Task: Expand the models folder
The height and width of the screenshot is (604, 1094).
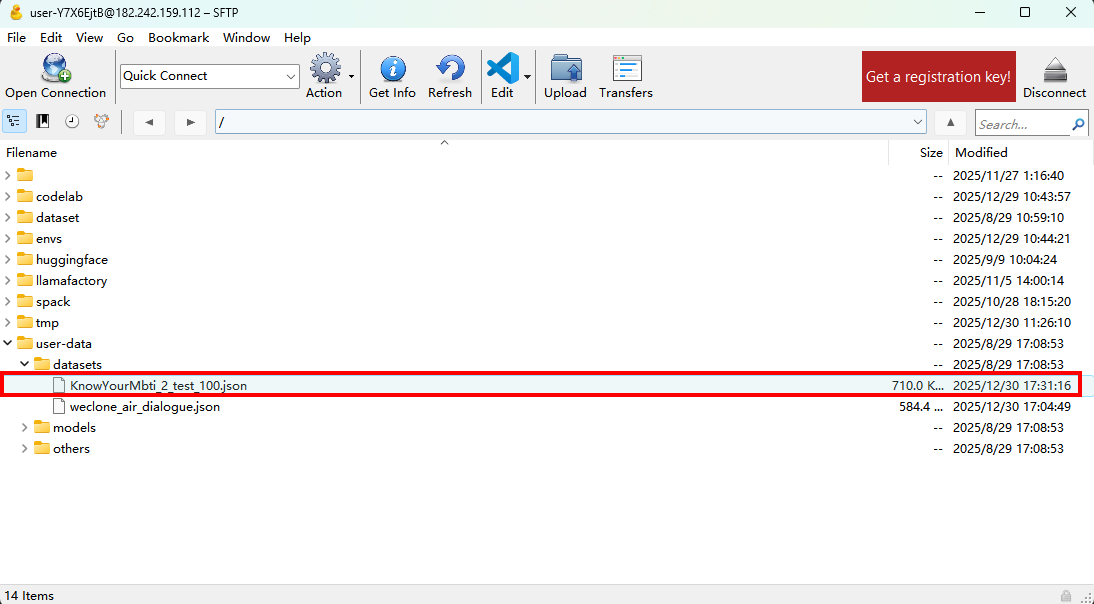Action: click(x=26, y=428)
